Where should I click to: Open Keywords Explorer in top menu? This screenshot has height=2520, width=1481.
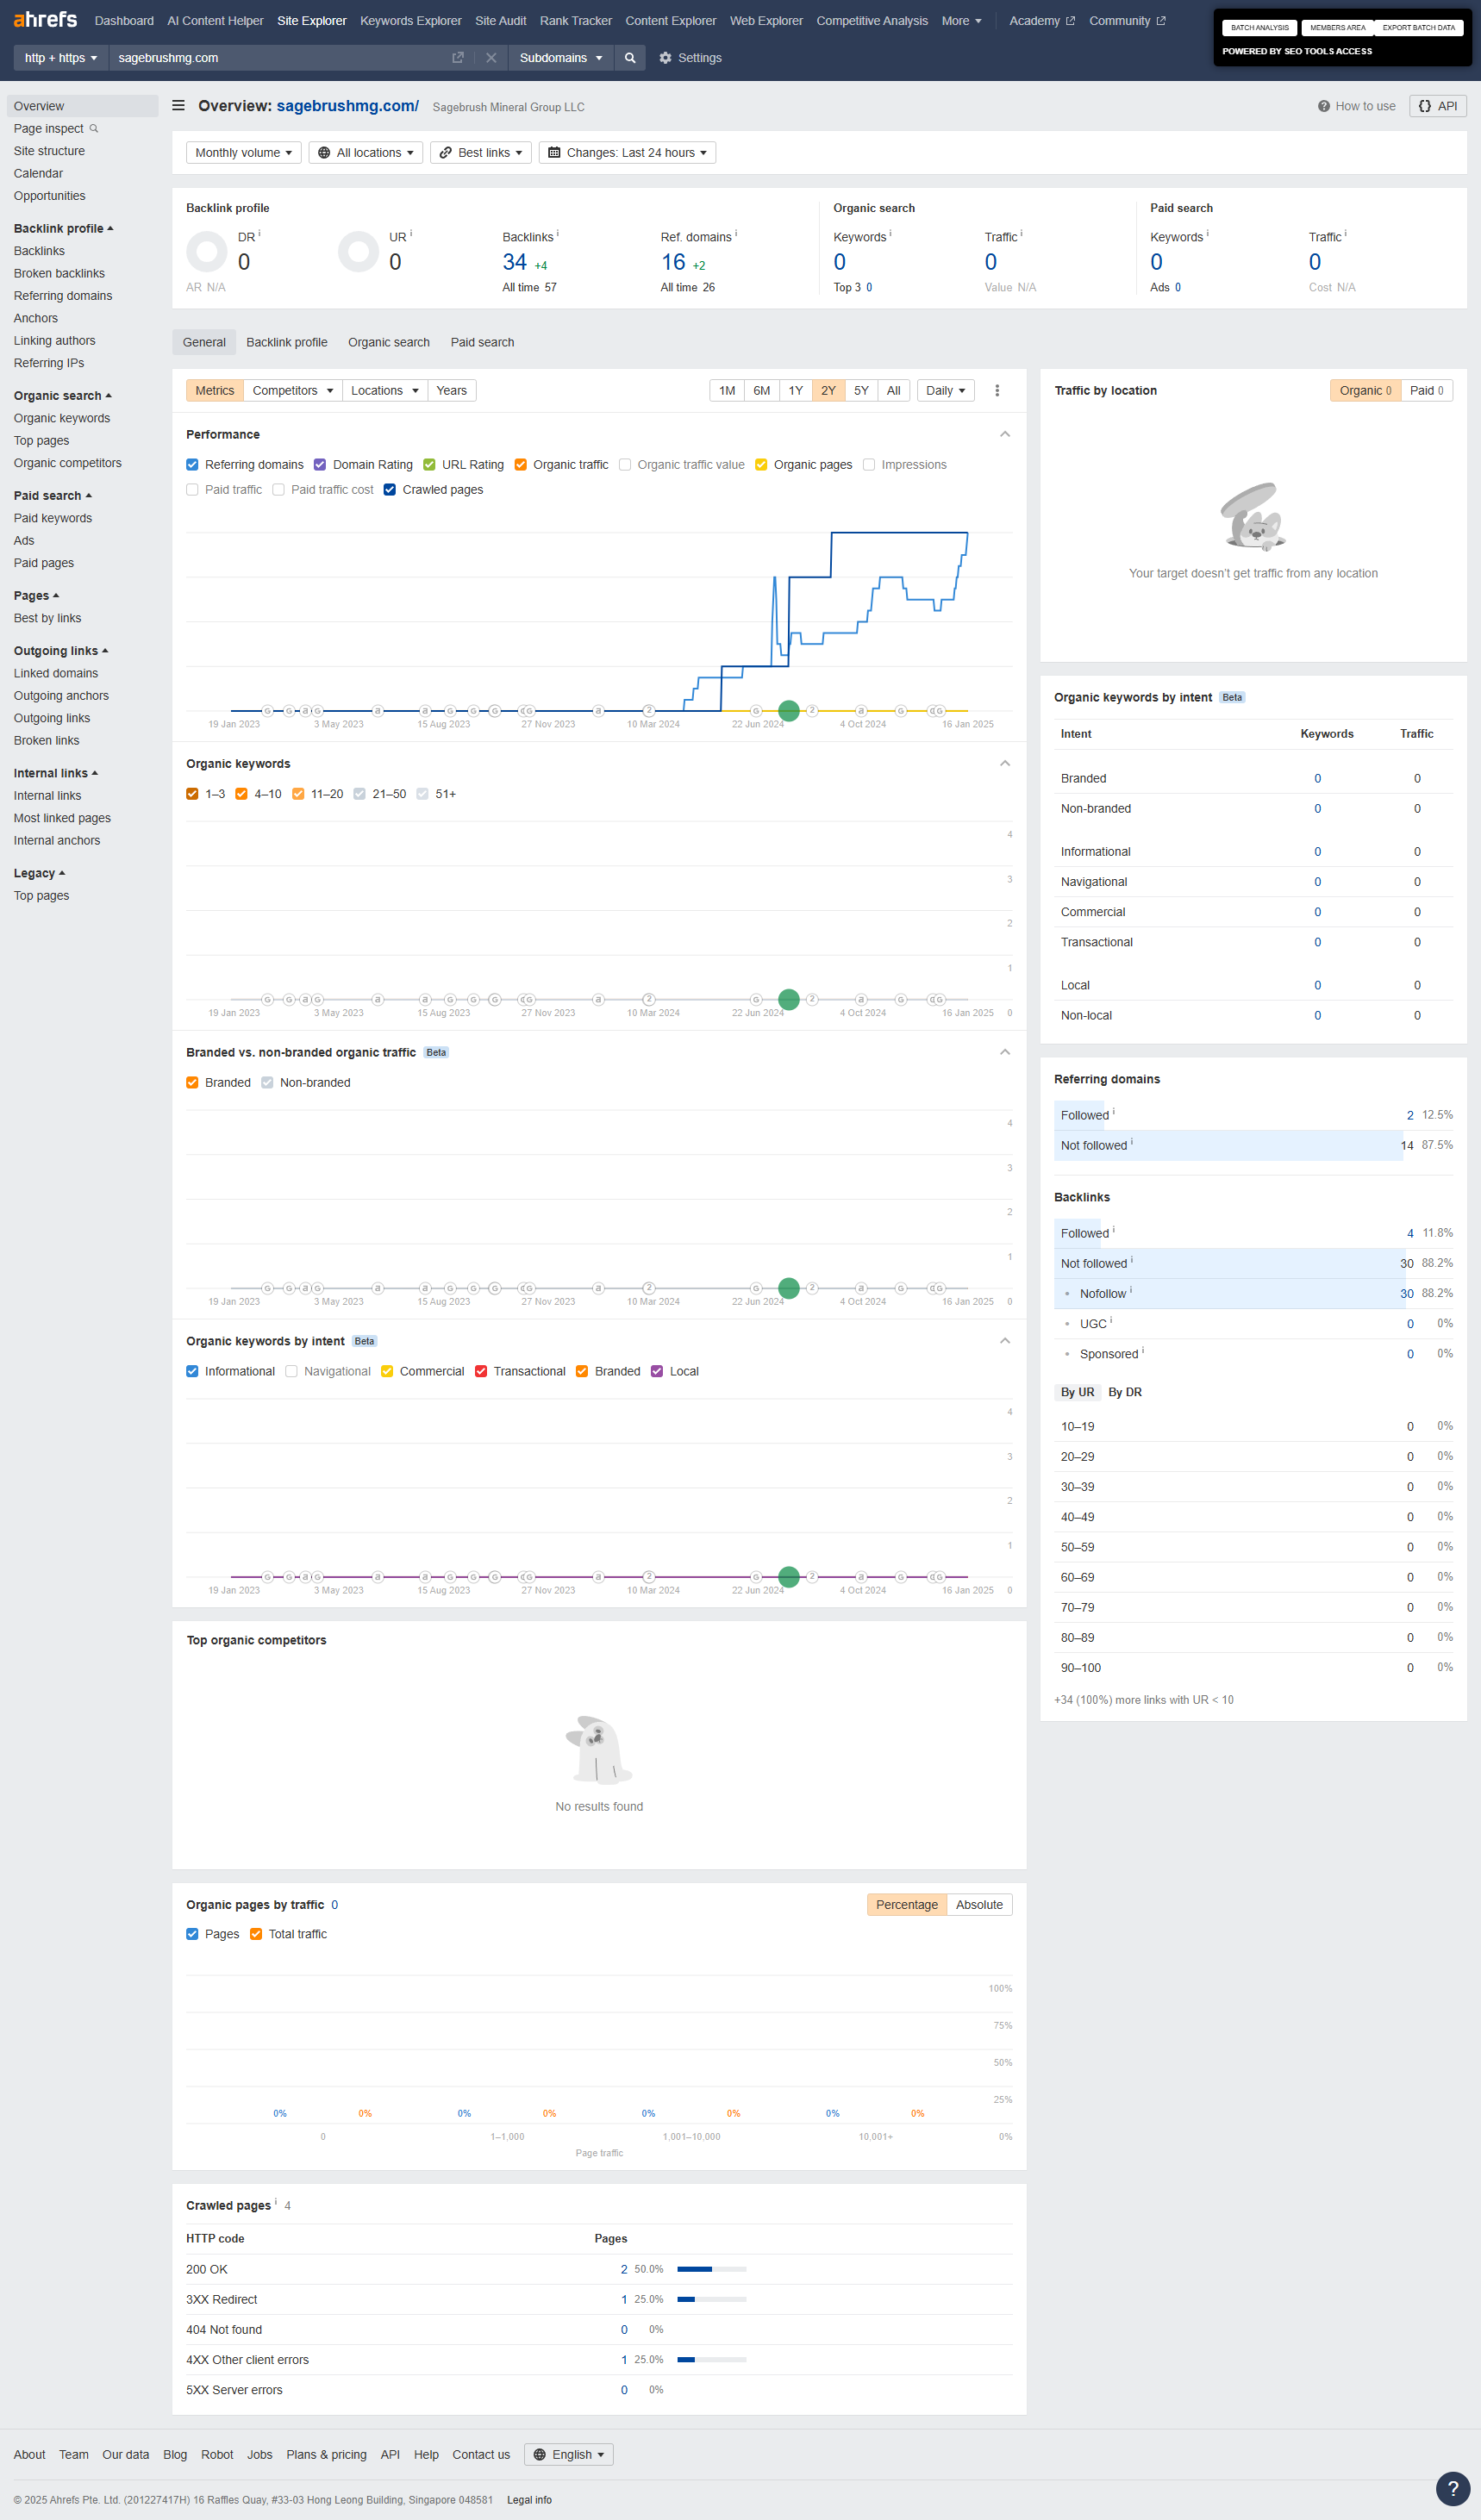(410, 21)
